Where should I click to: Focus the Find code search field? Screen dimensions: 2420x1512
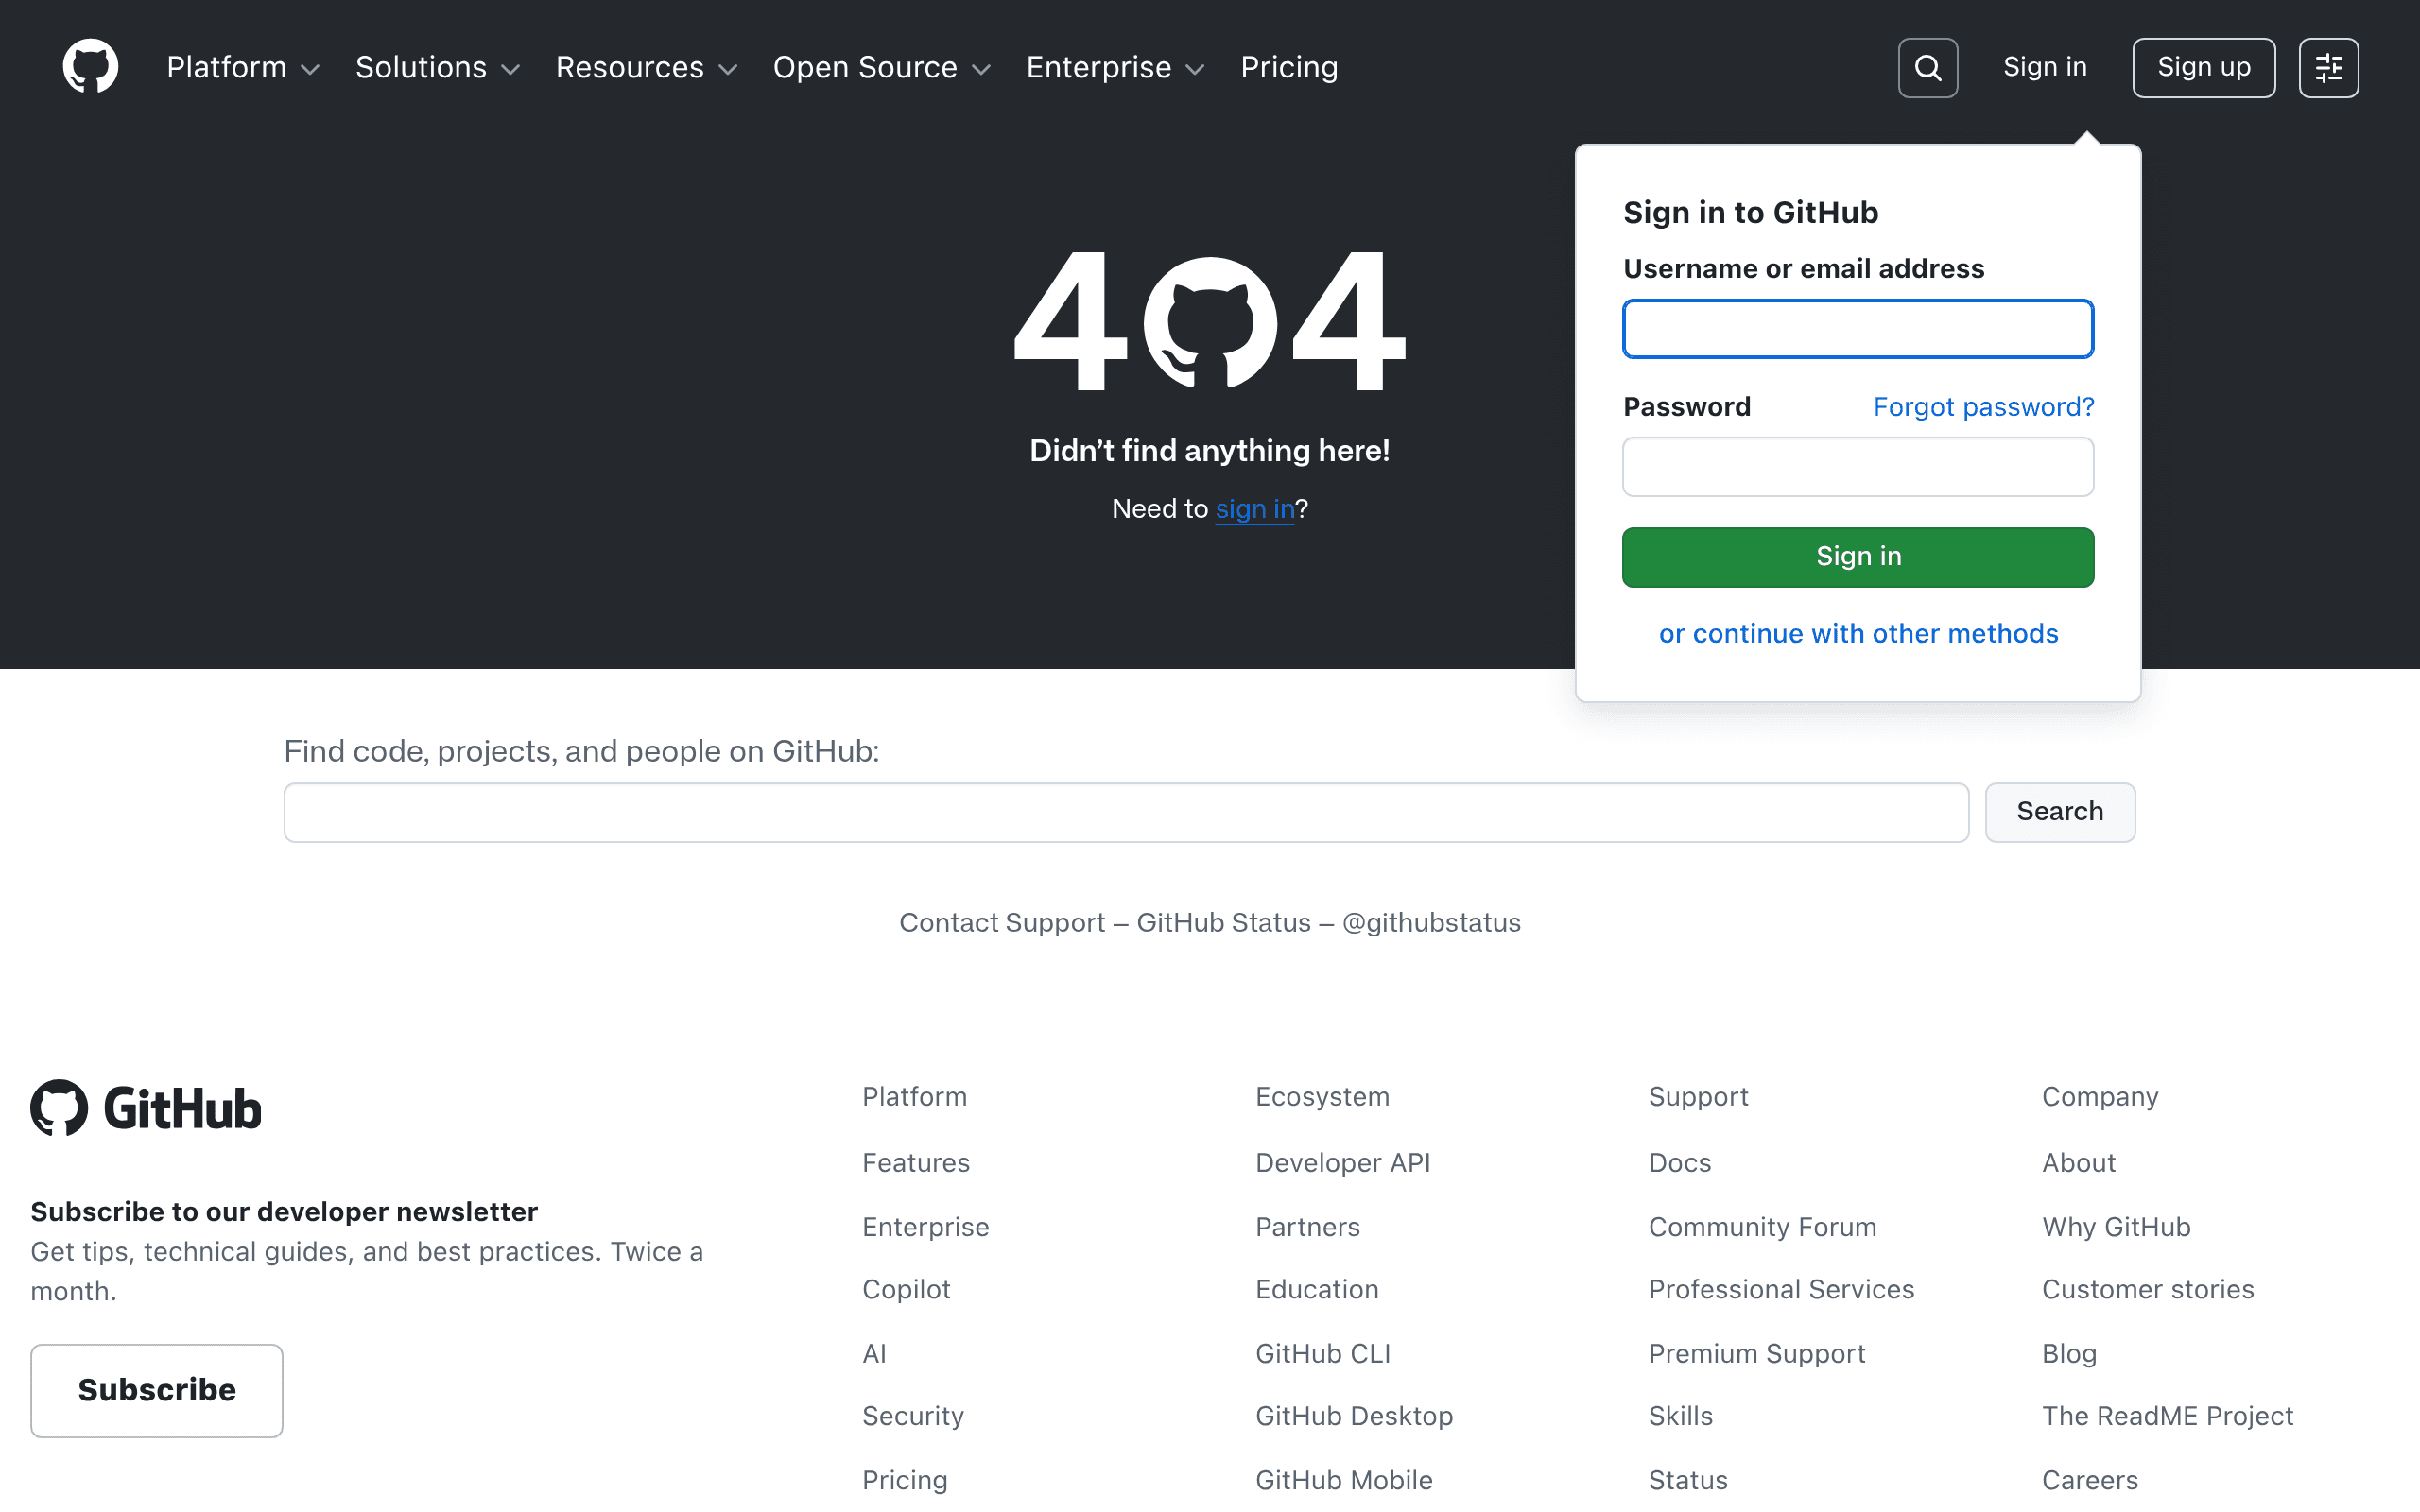(1126, 813)
